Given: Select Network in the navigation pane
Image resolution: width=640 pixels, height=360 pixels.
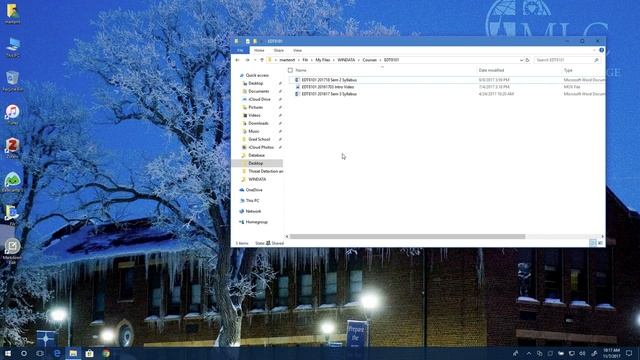Looking at the screenshot, I should (253, 211).
